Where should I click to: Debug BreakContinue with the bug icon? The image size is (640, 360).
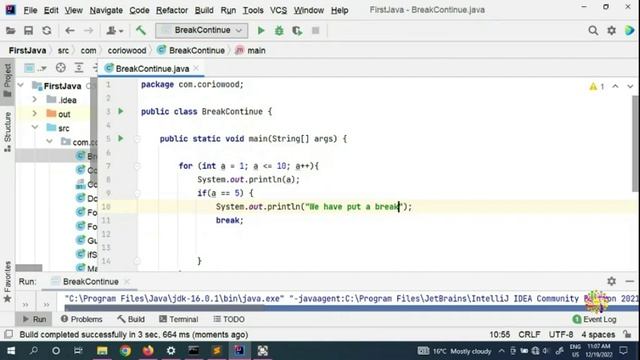coord(279,31)
